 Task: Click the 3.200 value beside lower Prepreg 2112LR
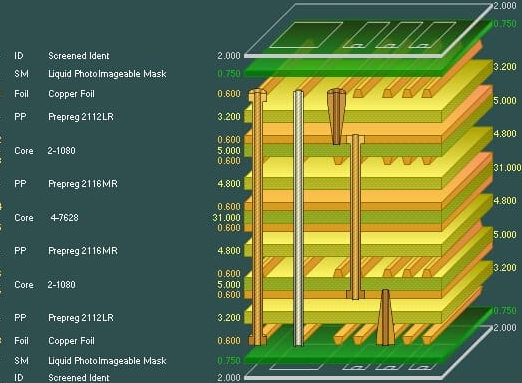pos(229,318)
